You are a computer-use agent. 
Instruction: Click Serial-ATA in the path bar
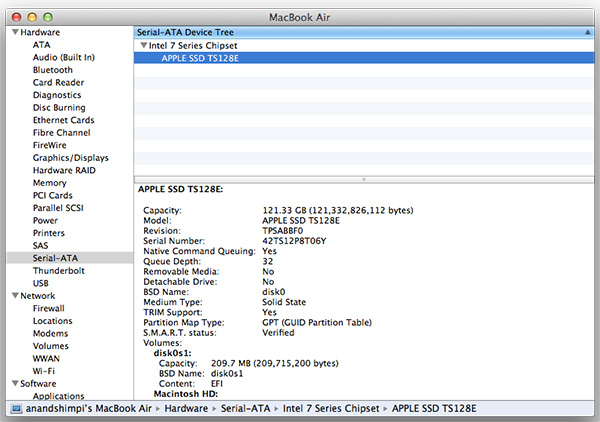[x=245, y=409]
